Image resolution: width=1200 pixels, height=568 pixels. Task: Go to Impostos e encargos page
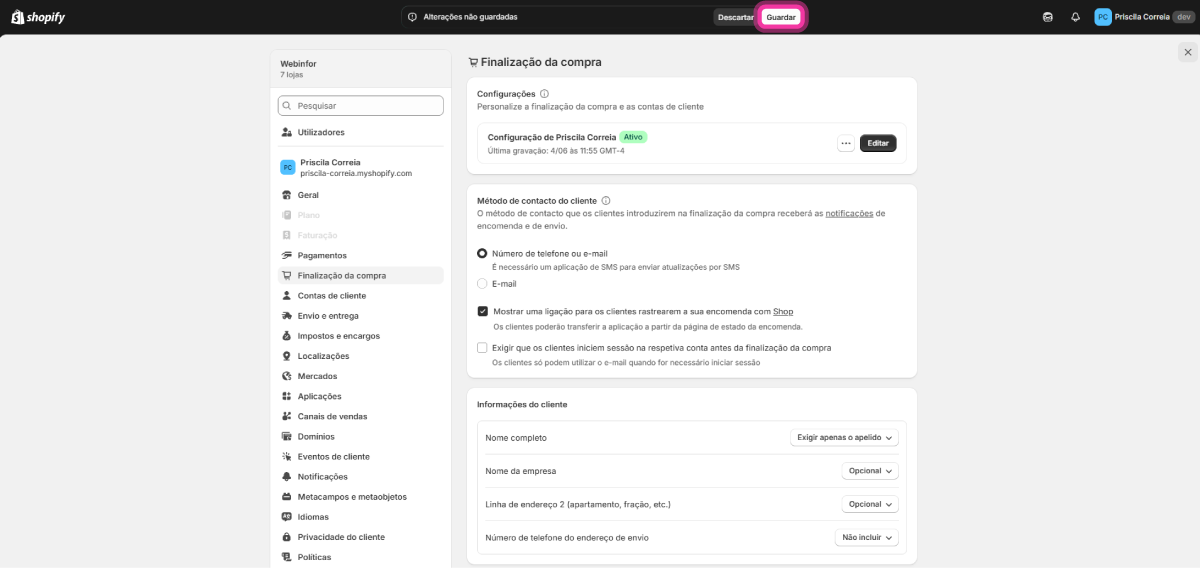click(360, 336)
